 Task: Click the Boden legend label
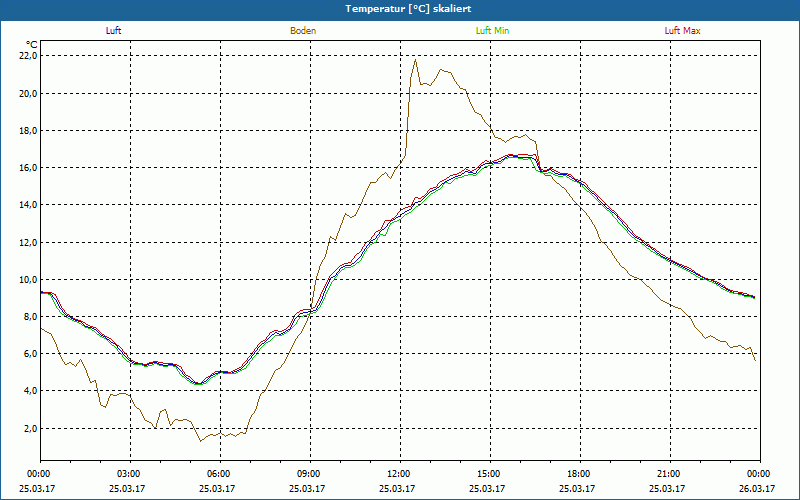tap(303, 31)
